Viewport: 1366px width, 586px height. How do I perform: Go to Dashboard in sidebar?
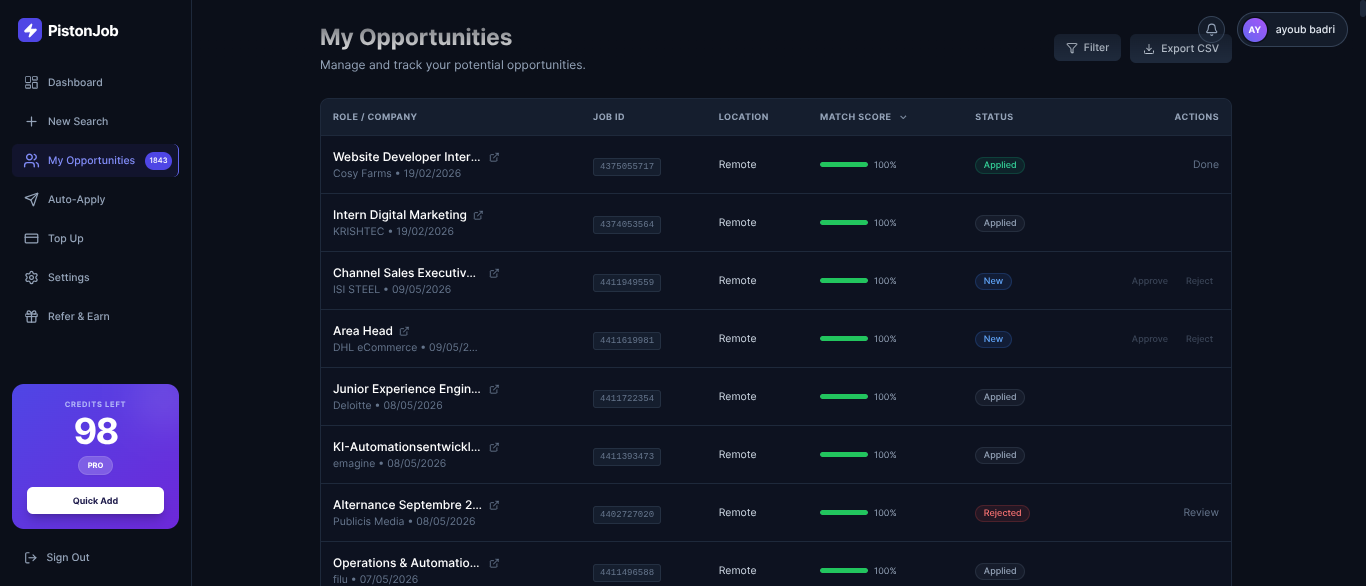95,82
